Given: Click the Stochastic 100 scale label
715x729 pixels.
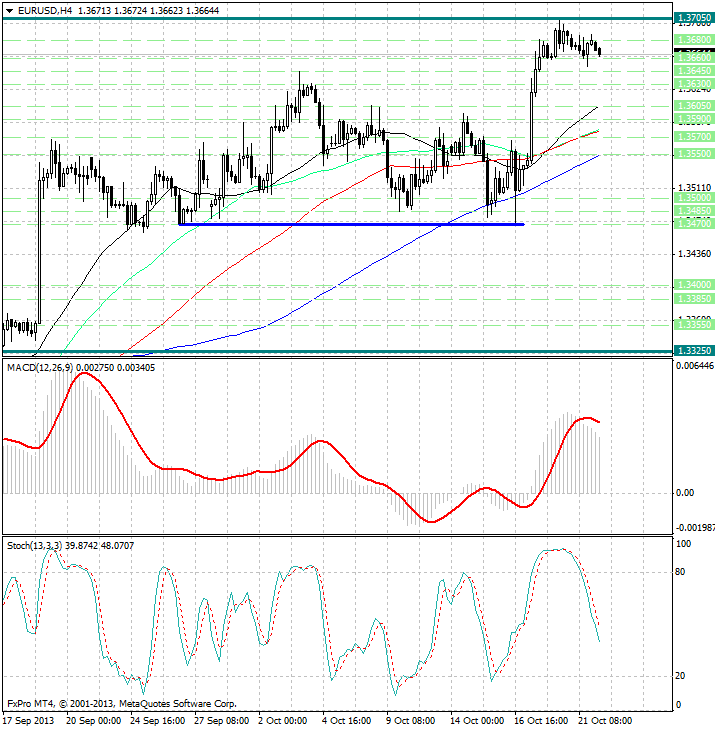Looking at the screenshot, I should coord(683,544).
